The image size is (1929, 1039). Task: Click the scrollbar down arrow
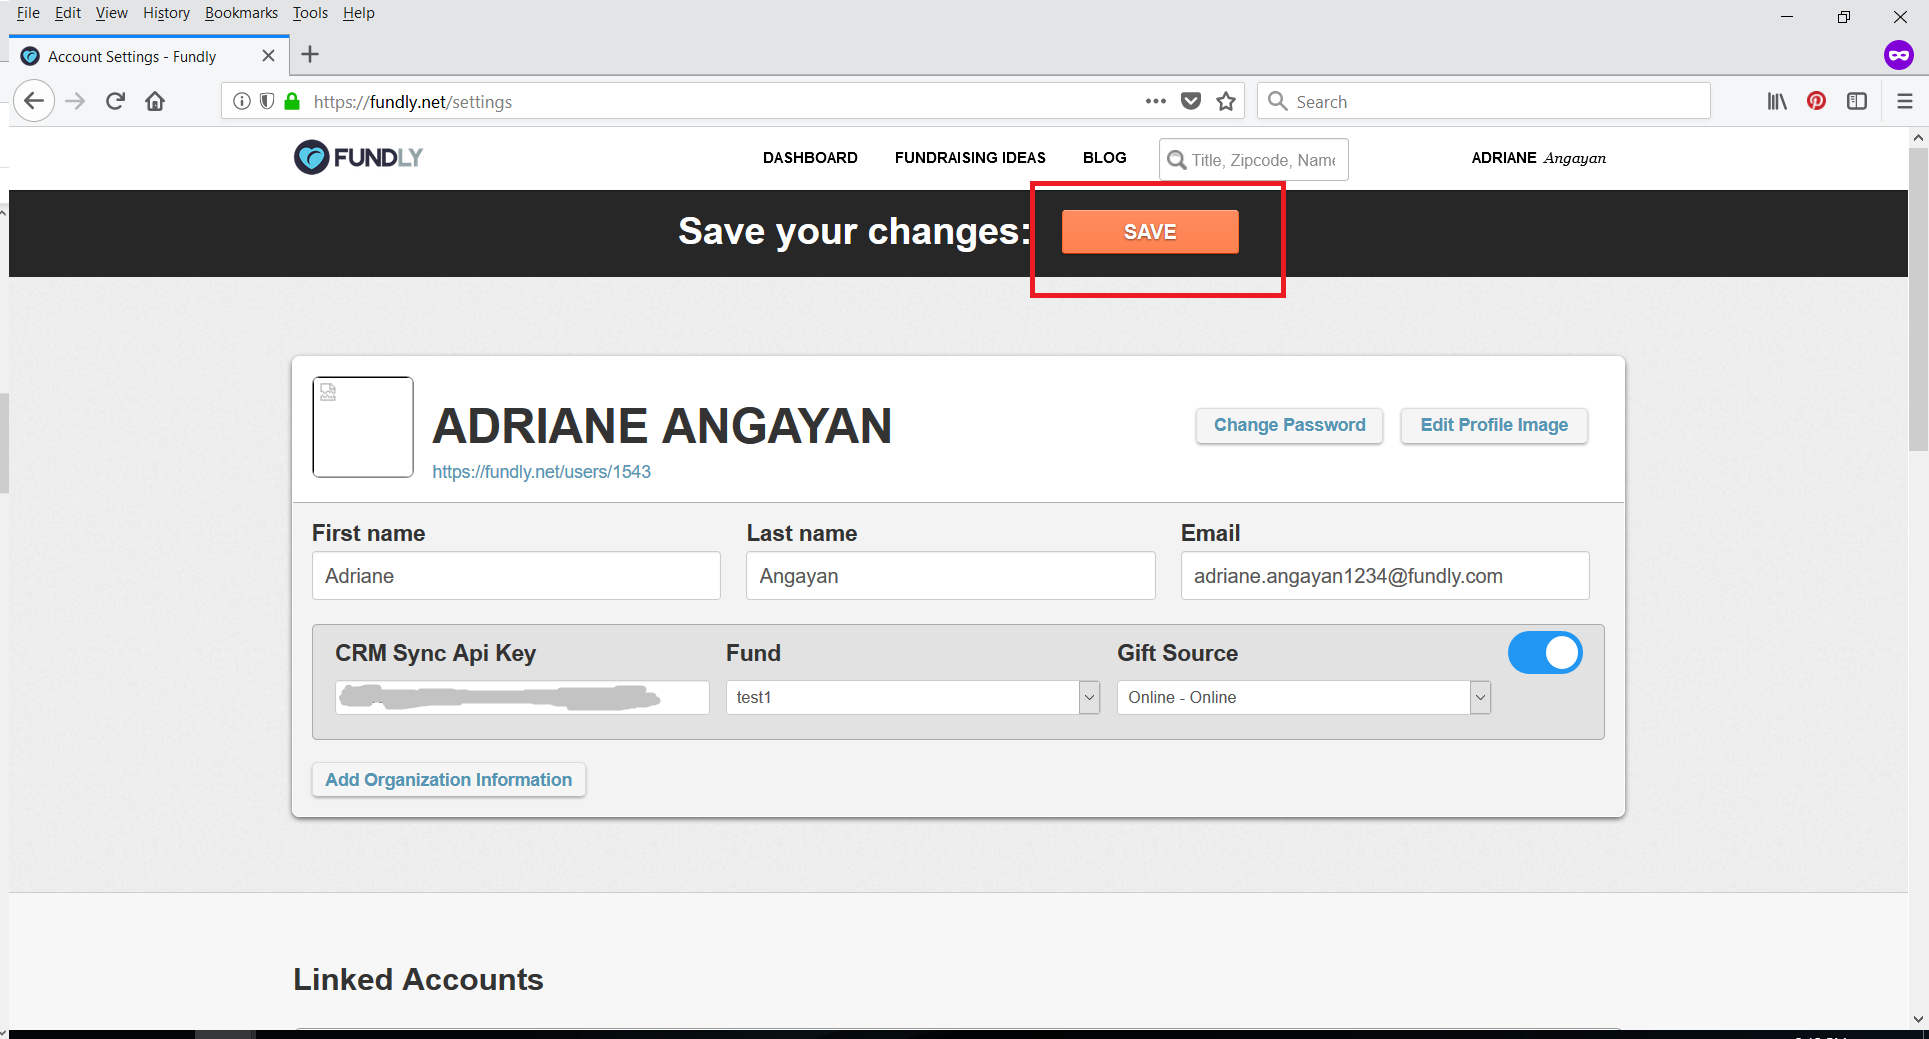[x=1918, y=1019]
